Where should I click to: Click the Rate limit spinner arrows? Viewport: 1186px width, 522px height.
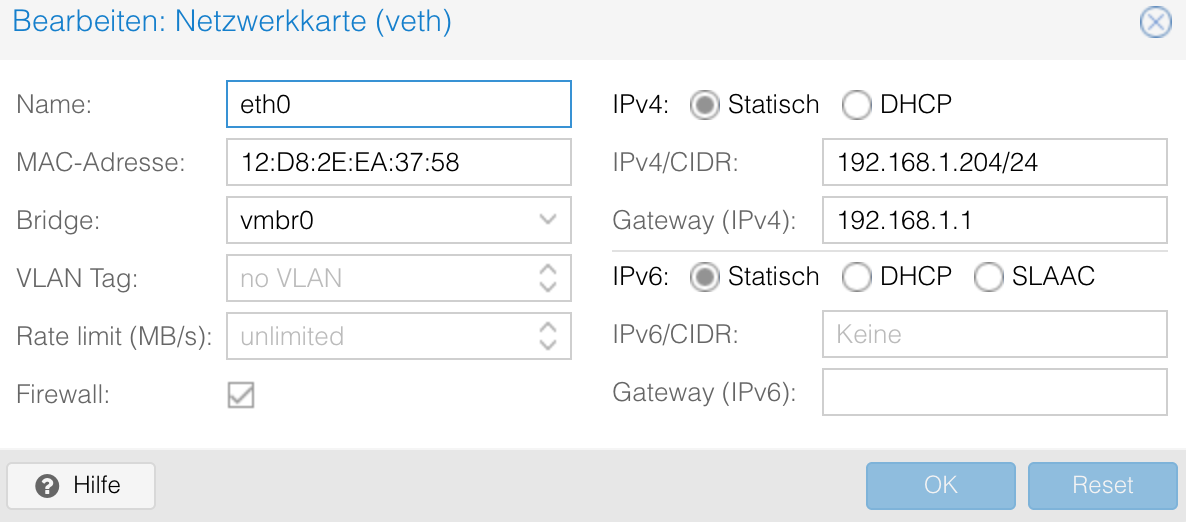[x=547, y=336]
